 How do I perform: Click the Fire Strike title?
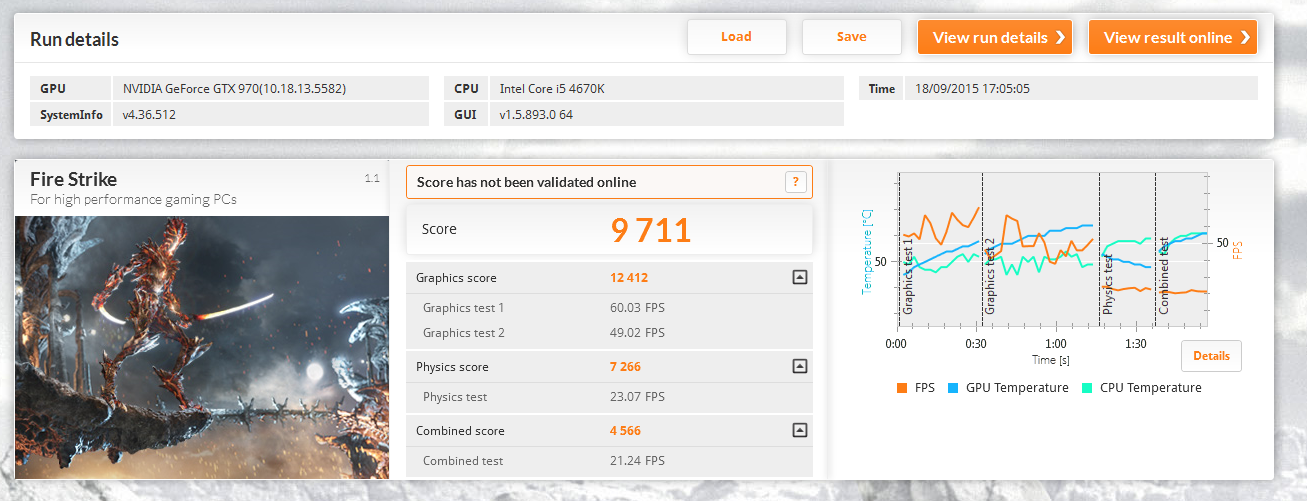tap(73, 179)
